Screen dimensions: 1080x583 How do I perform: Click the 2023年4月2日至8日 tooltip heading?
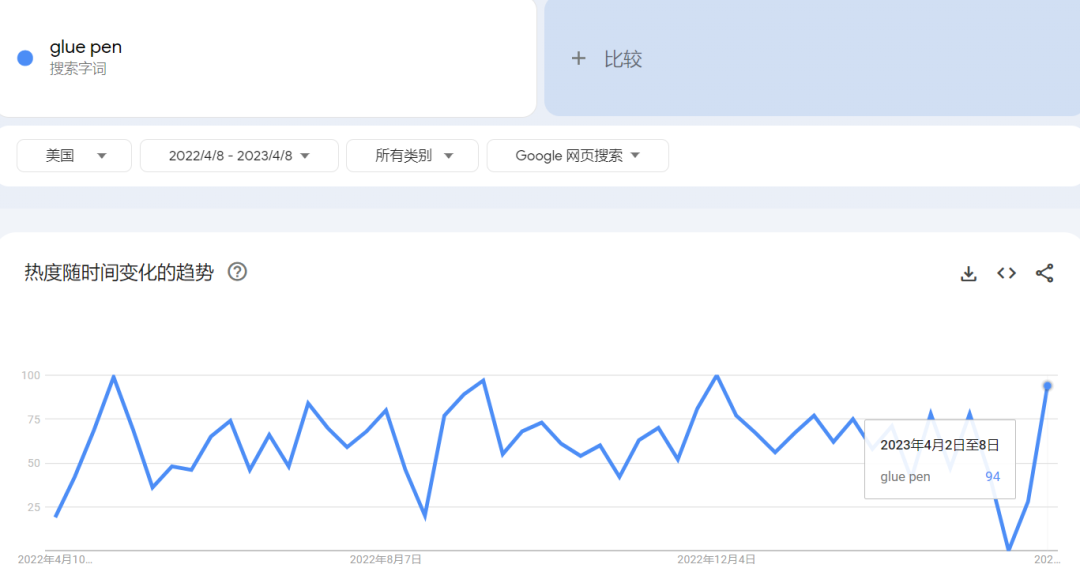(x=939, y=445)
